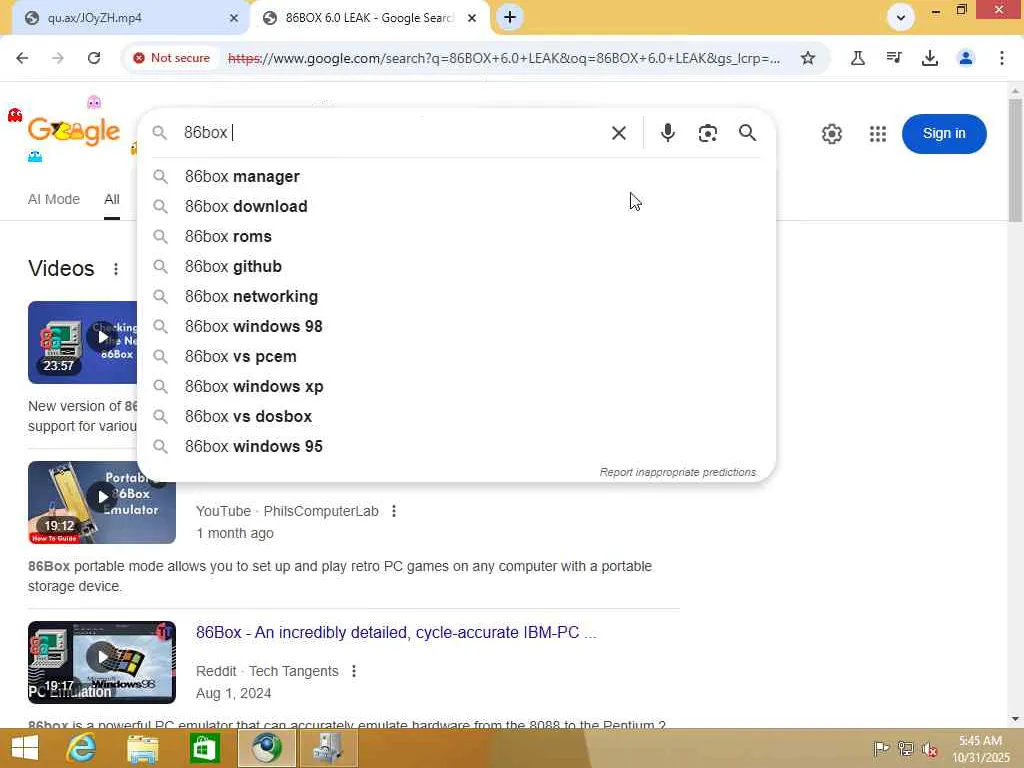Click Report inappropriate predictions link
The height and width of the screenshot is (768, 1024).
coord(677,472)
